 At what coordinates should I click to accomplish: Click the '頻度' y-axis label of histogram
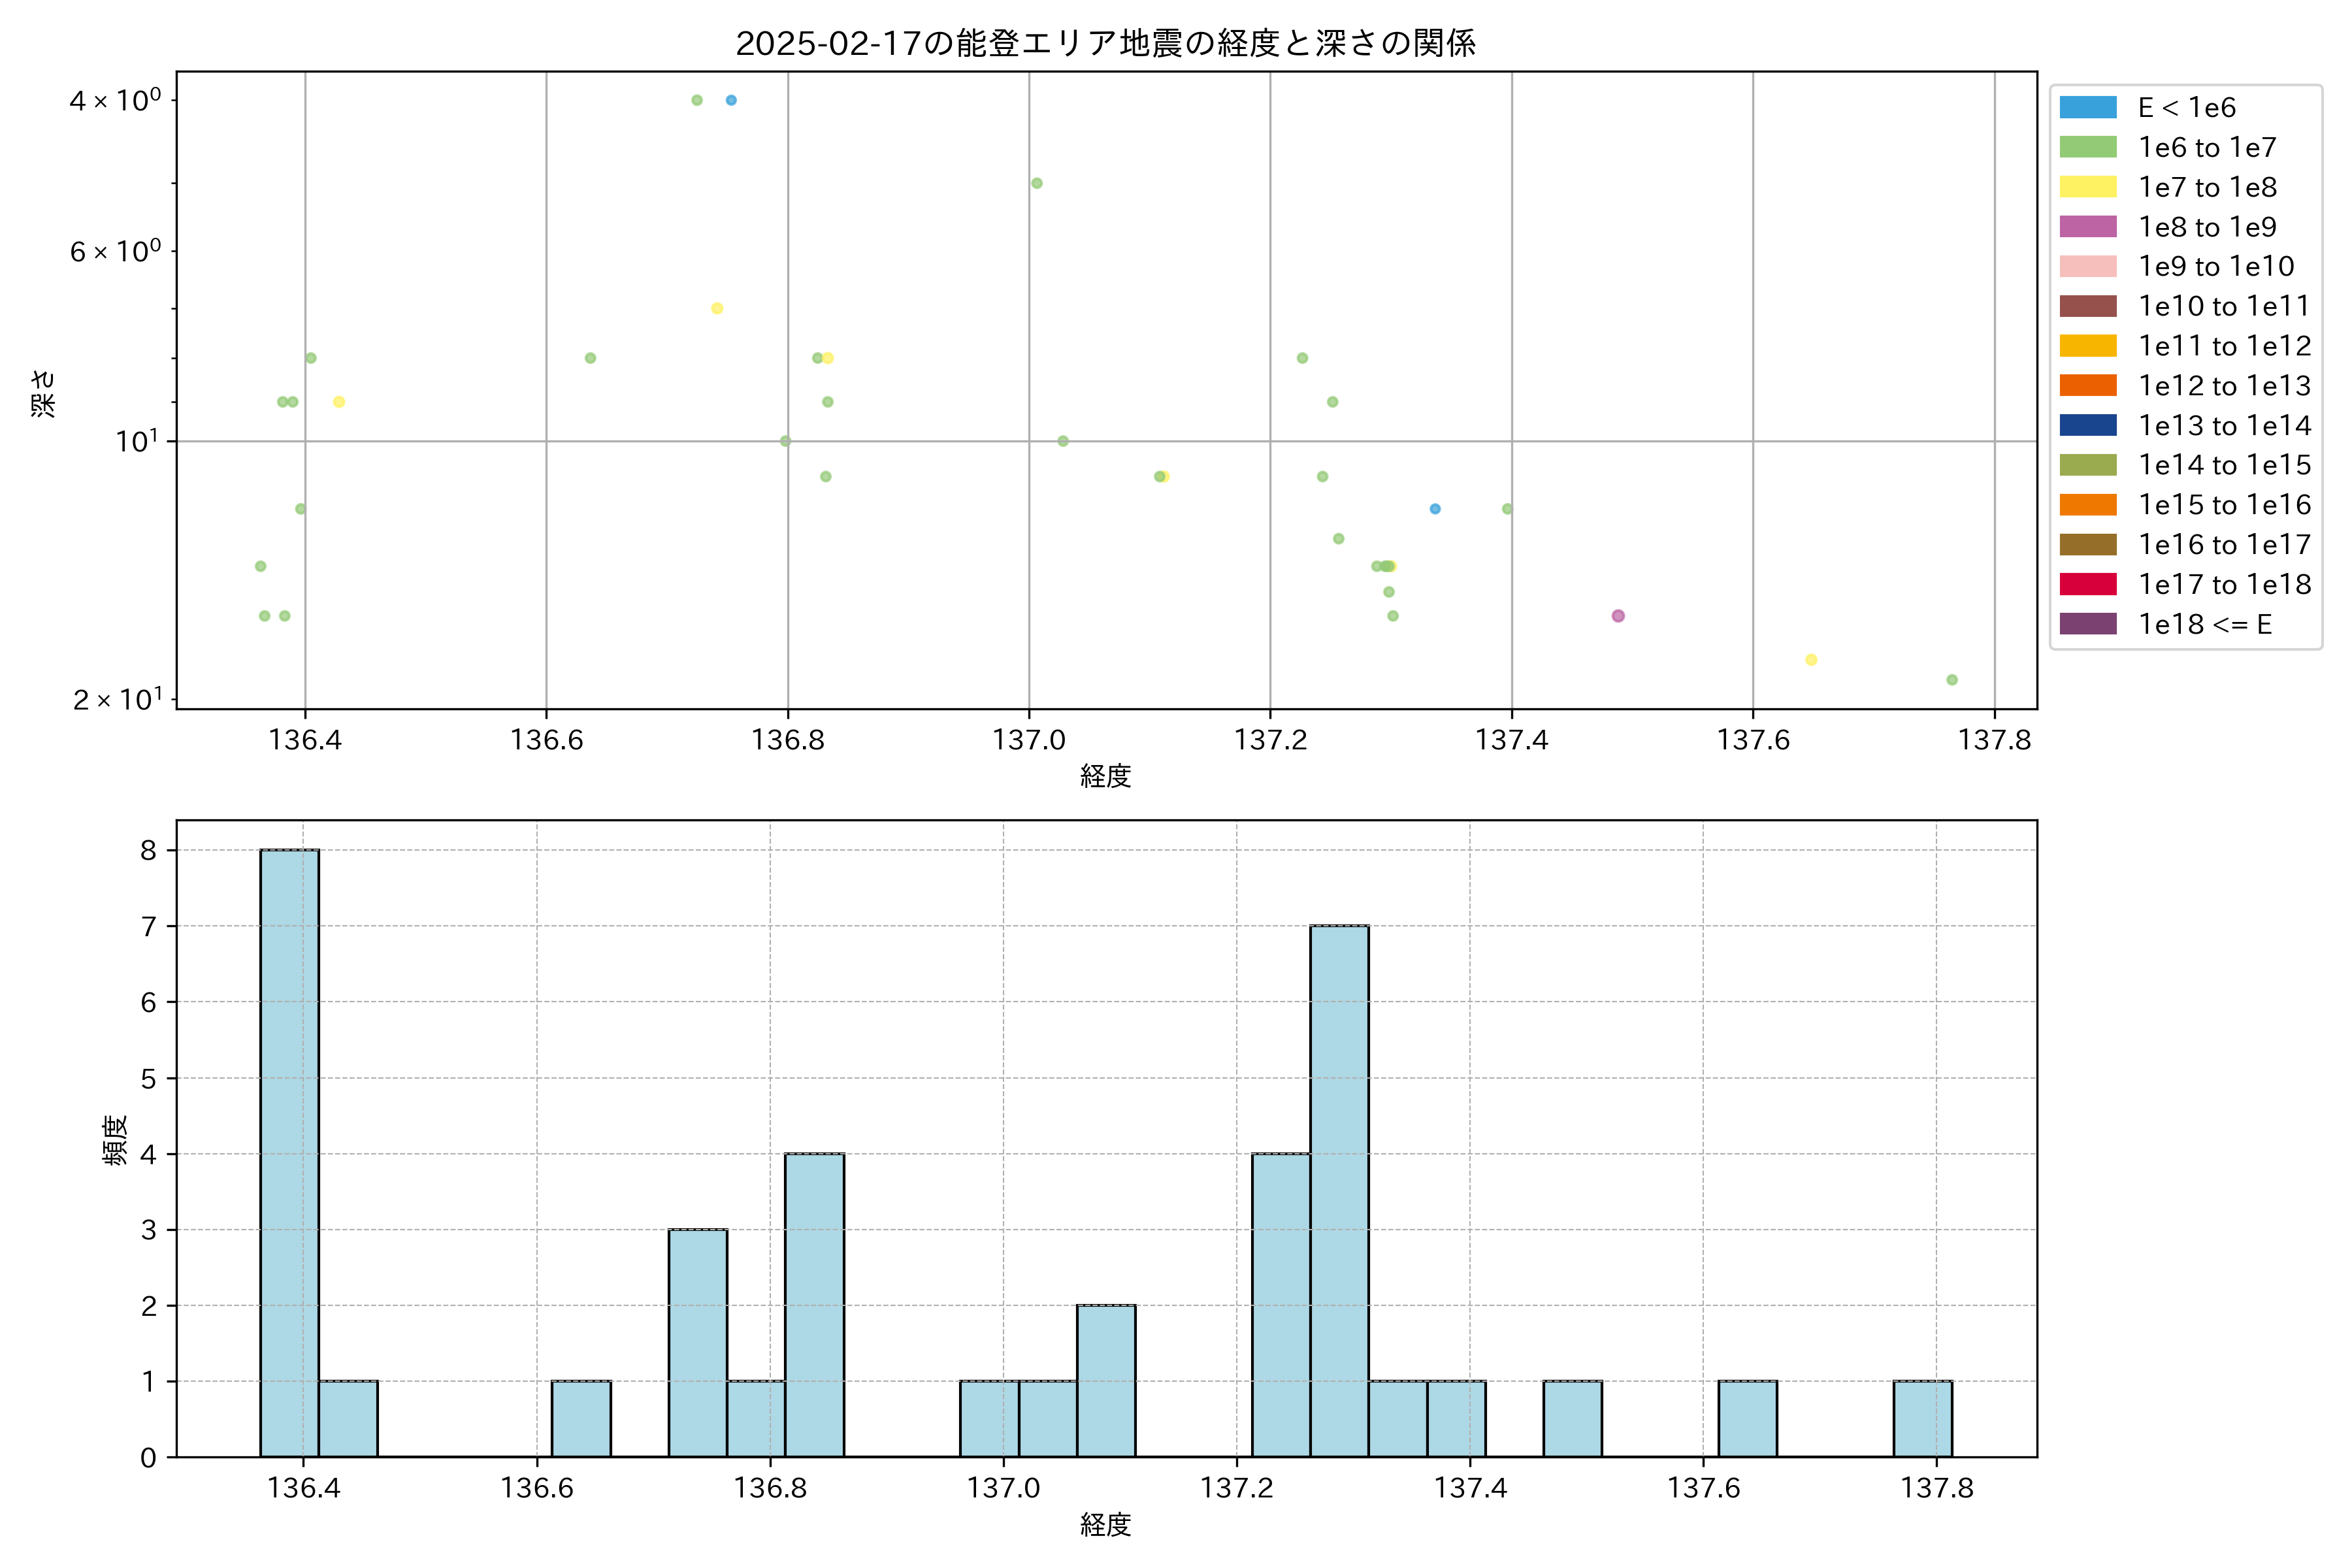115,1140
